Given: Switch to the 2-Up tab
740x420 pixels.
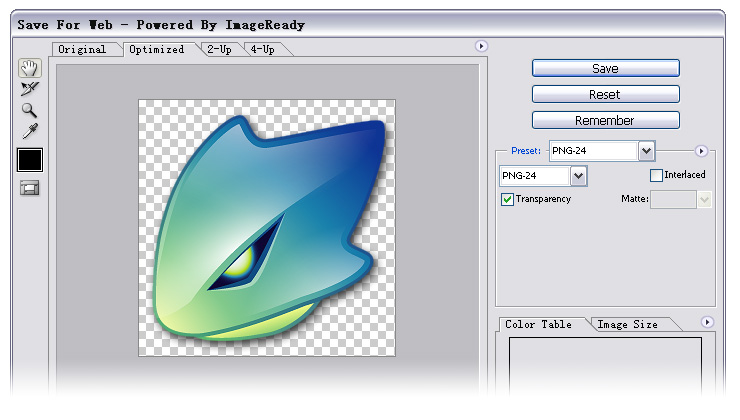Looking at the screenshot, I should (x=219, y=50).
